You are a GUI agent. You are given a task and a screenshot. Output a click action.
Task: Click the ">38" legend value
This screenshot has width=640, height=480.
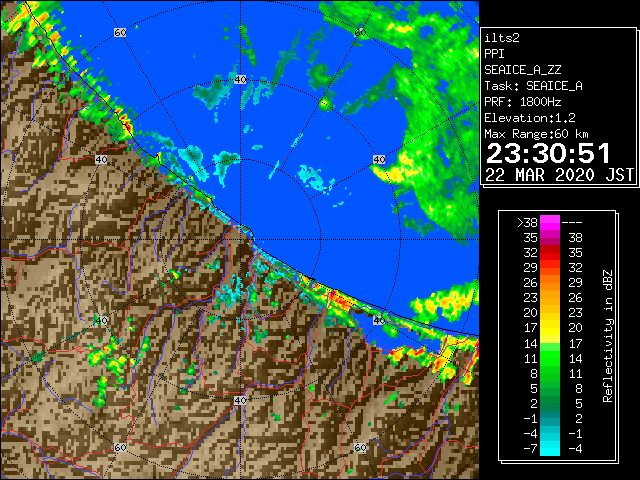(527, 222)
